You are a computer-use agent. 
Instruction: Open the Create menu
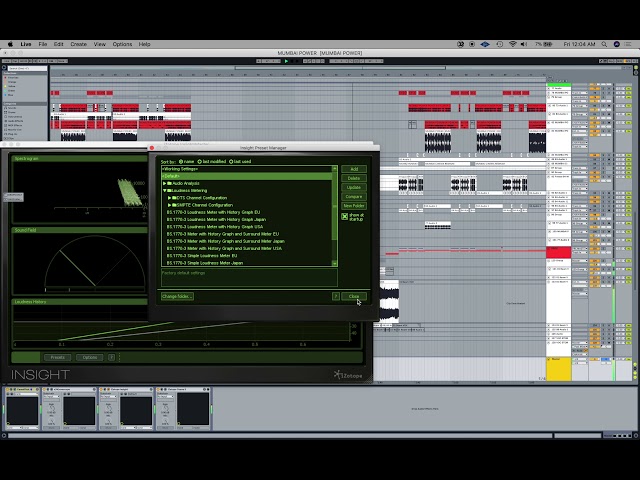point(78,44)
